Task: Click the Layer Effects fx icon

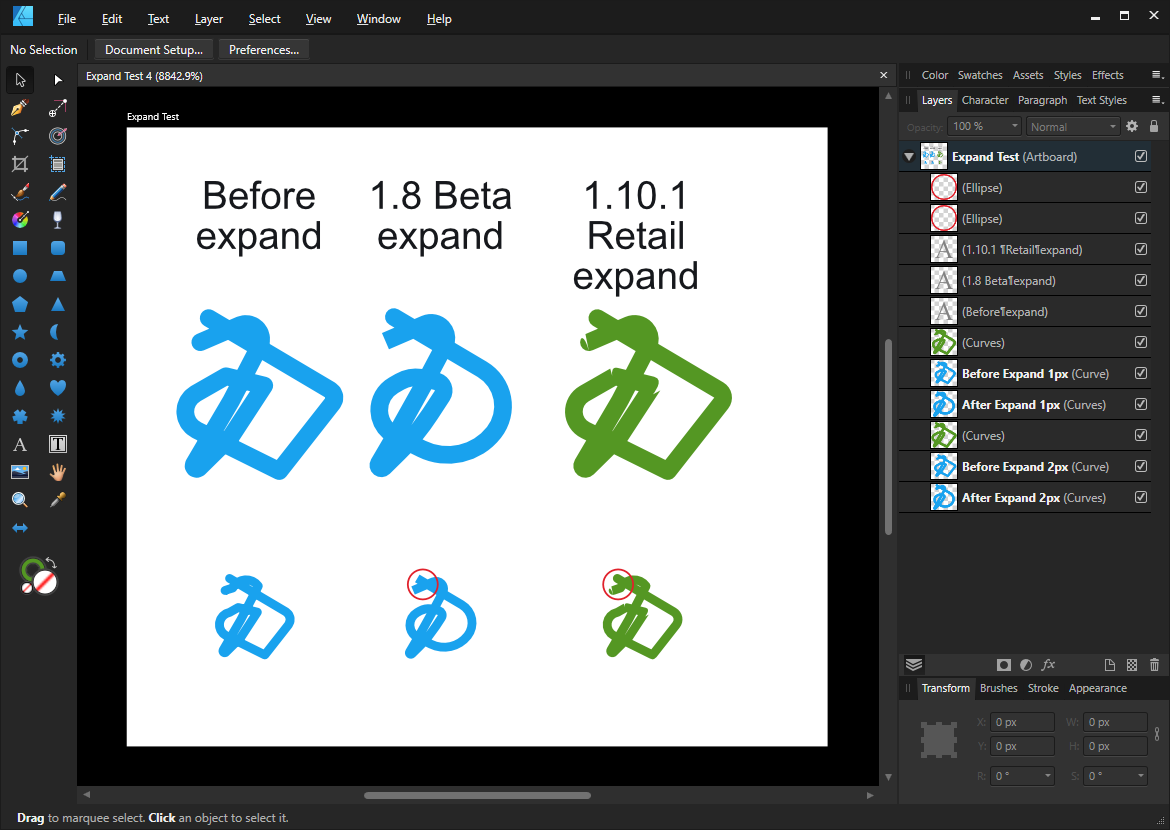Action: click(x=1049, y=665)
